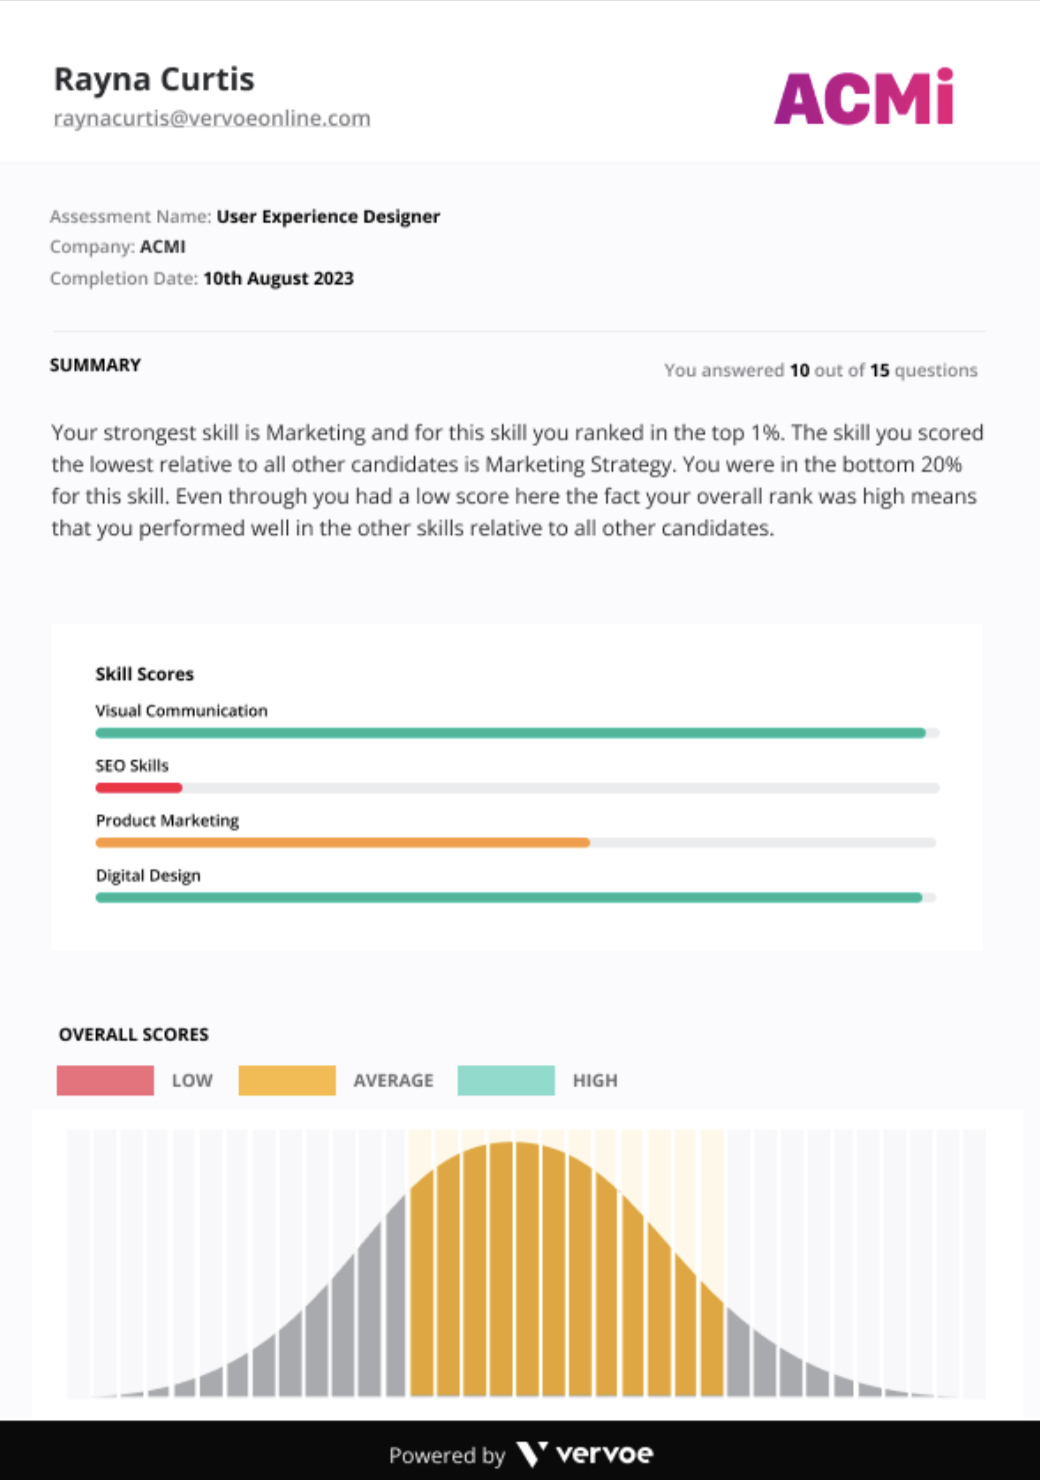Open the raynacurtis@vervoeonline.com email link
Screen dimensions: 1040x1480
(212, 118)
